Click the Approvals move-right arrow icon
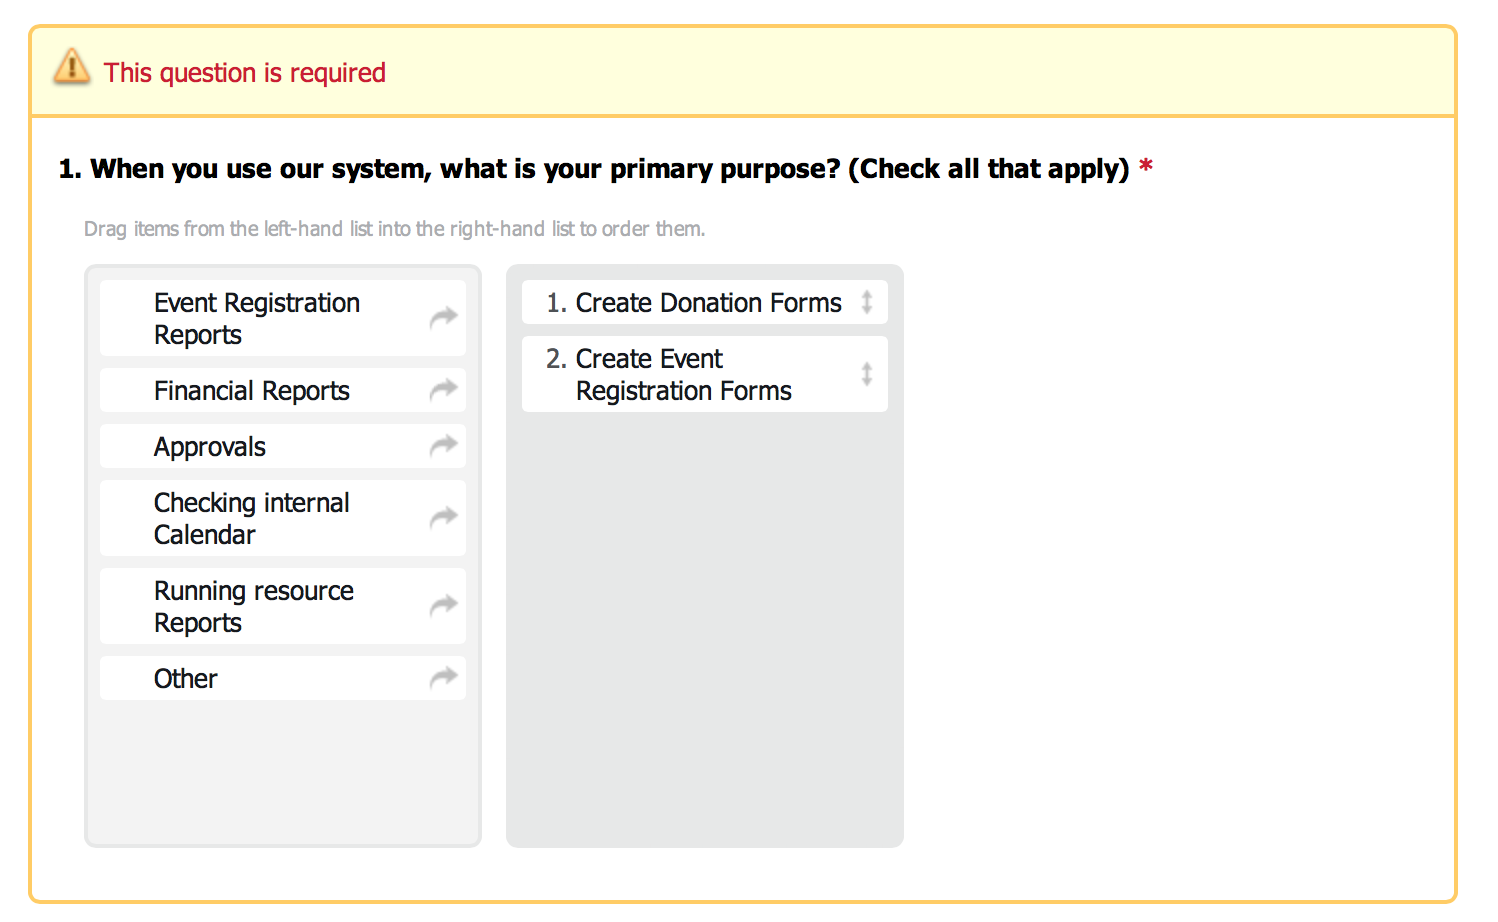The width and height of the screenshot is (1498, 922). pyautogui.click(x=443, y=446)
